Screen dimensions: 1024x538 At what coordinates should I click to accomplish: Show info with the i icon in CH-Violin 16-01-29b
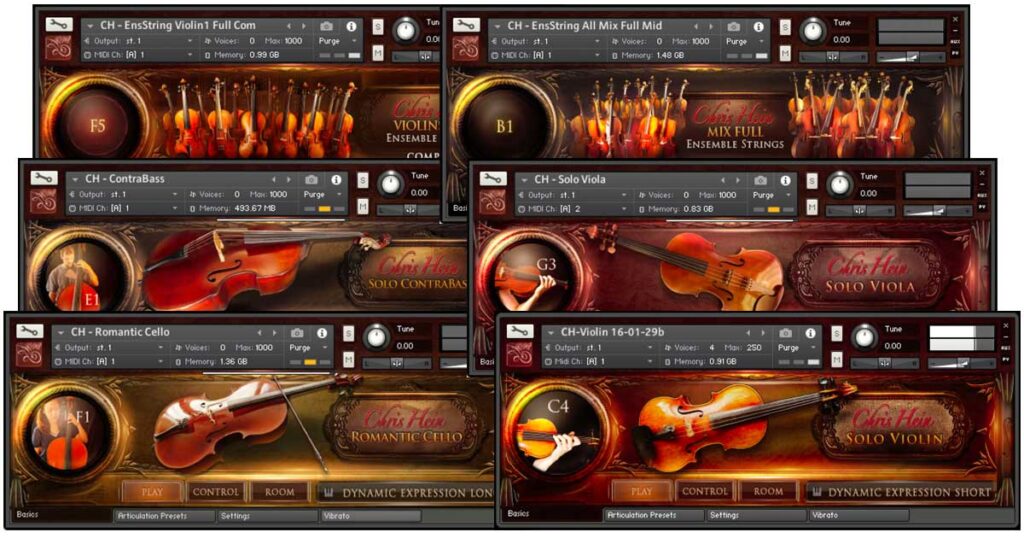tap(810, 332)
